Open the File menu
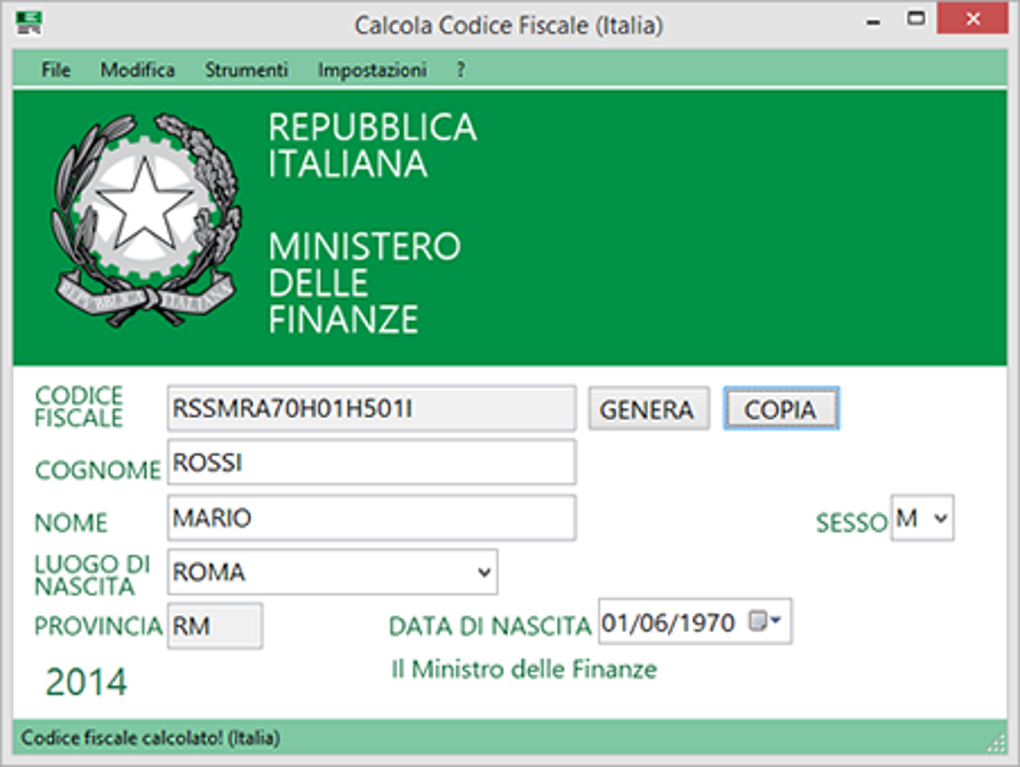The width and height of the screenshot is (1020, 767). 55,70
